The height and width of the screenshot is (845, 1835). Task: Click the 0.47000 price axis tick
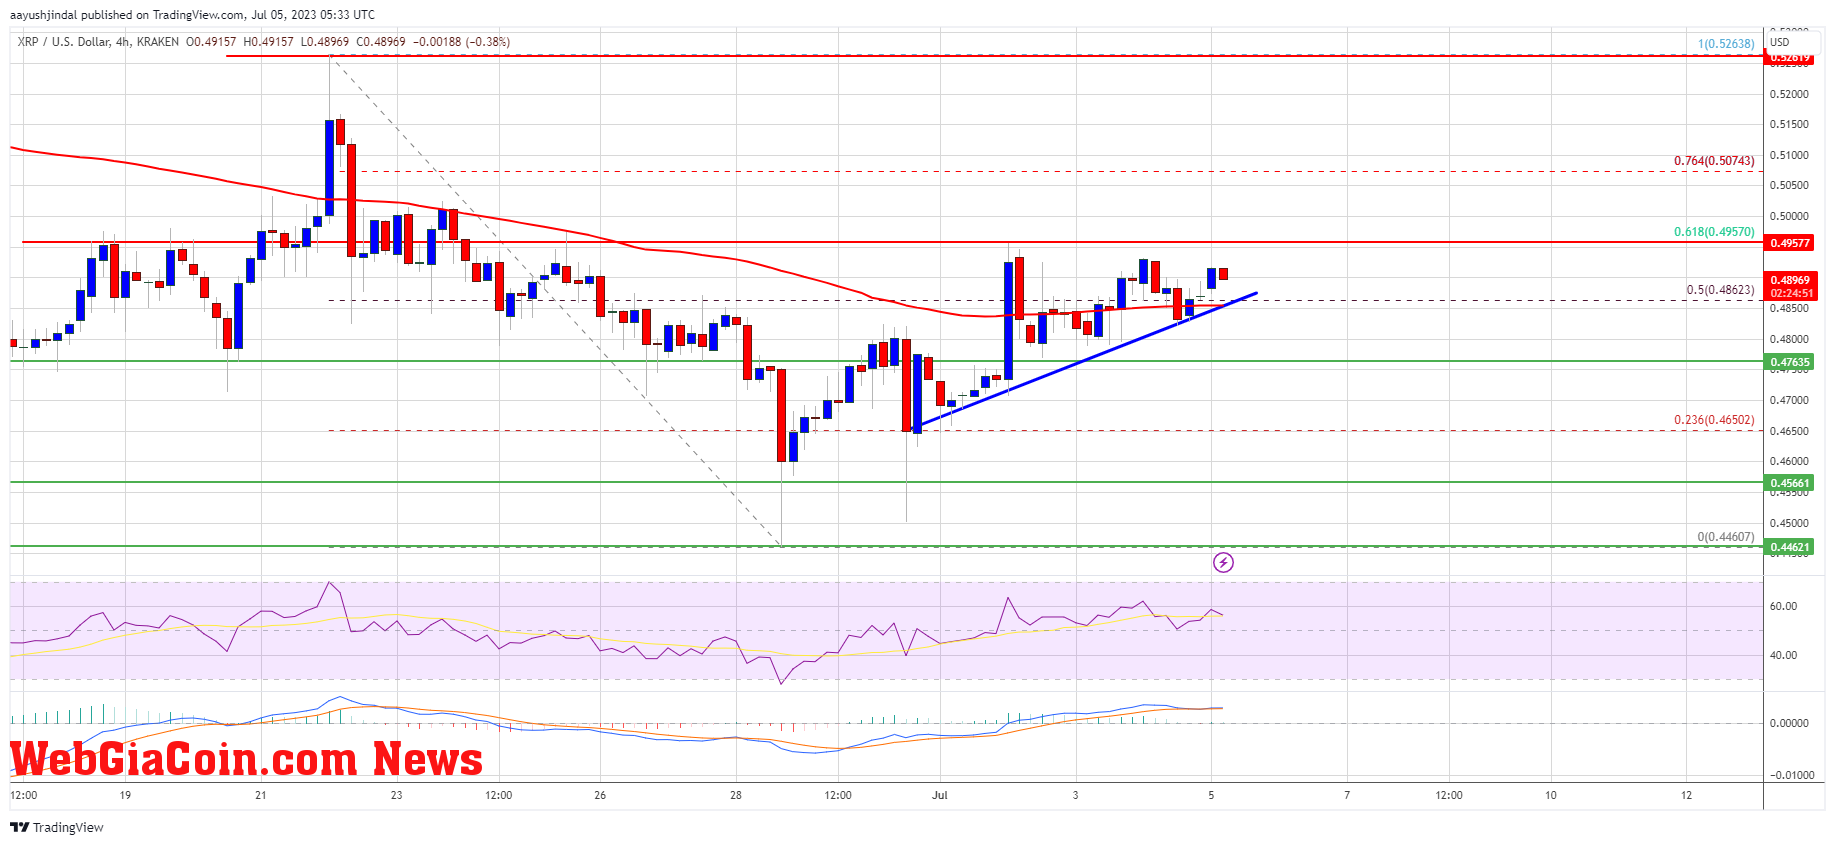click(1789, 400)
